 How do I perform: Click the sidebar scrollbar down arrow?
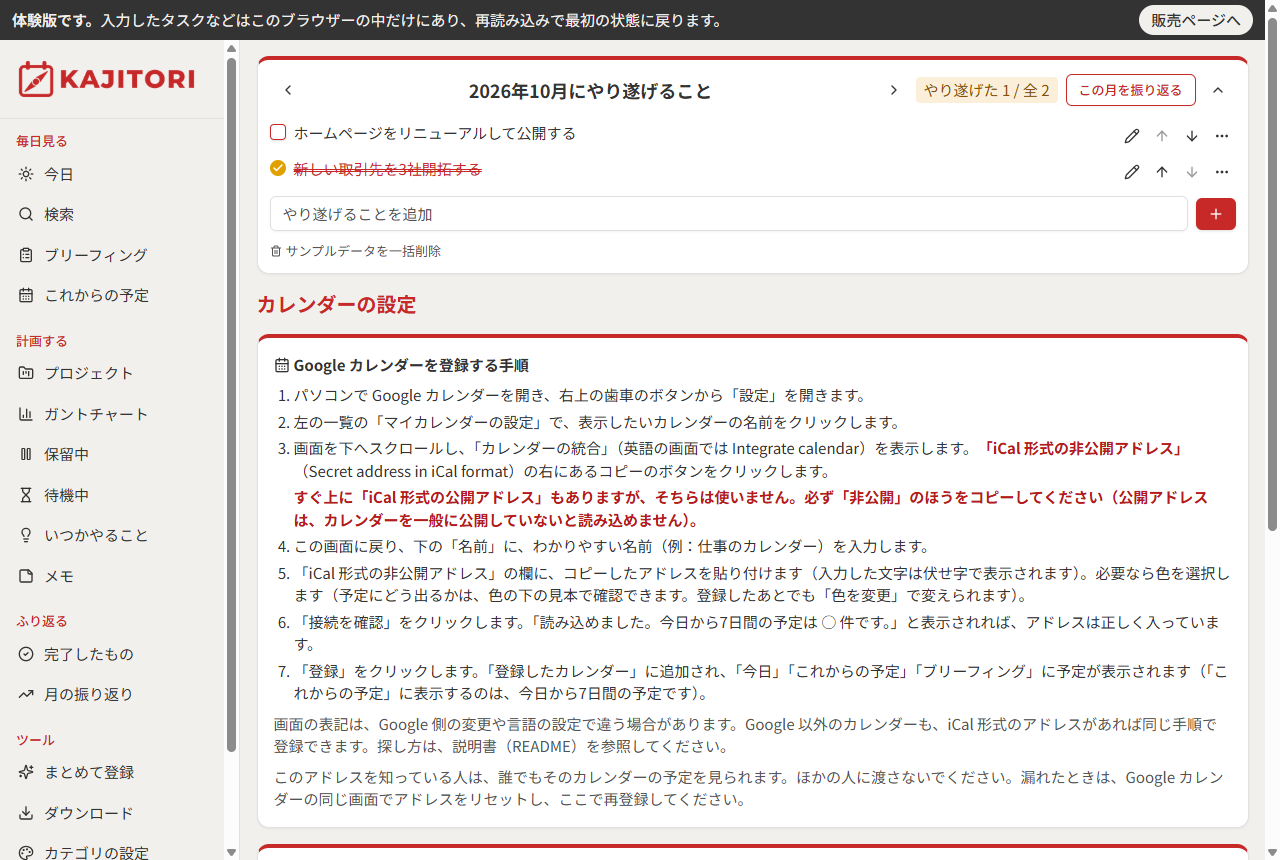(x=231, y=852)
